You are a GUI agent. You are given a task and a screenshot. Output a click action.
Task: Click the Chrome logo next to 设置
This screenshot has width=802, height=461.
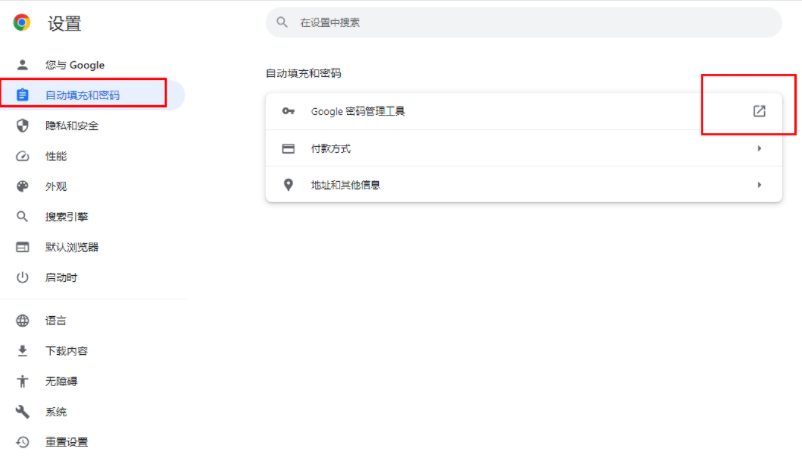(21, 23)
